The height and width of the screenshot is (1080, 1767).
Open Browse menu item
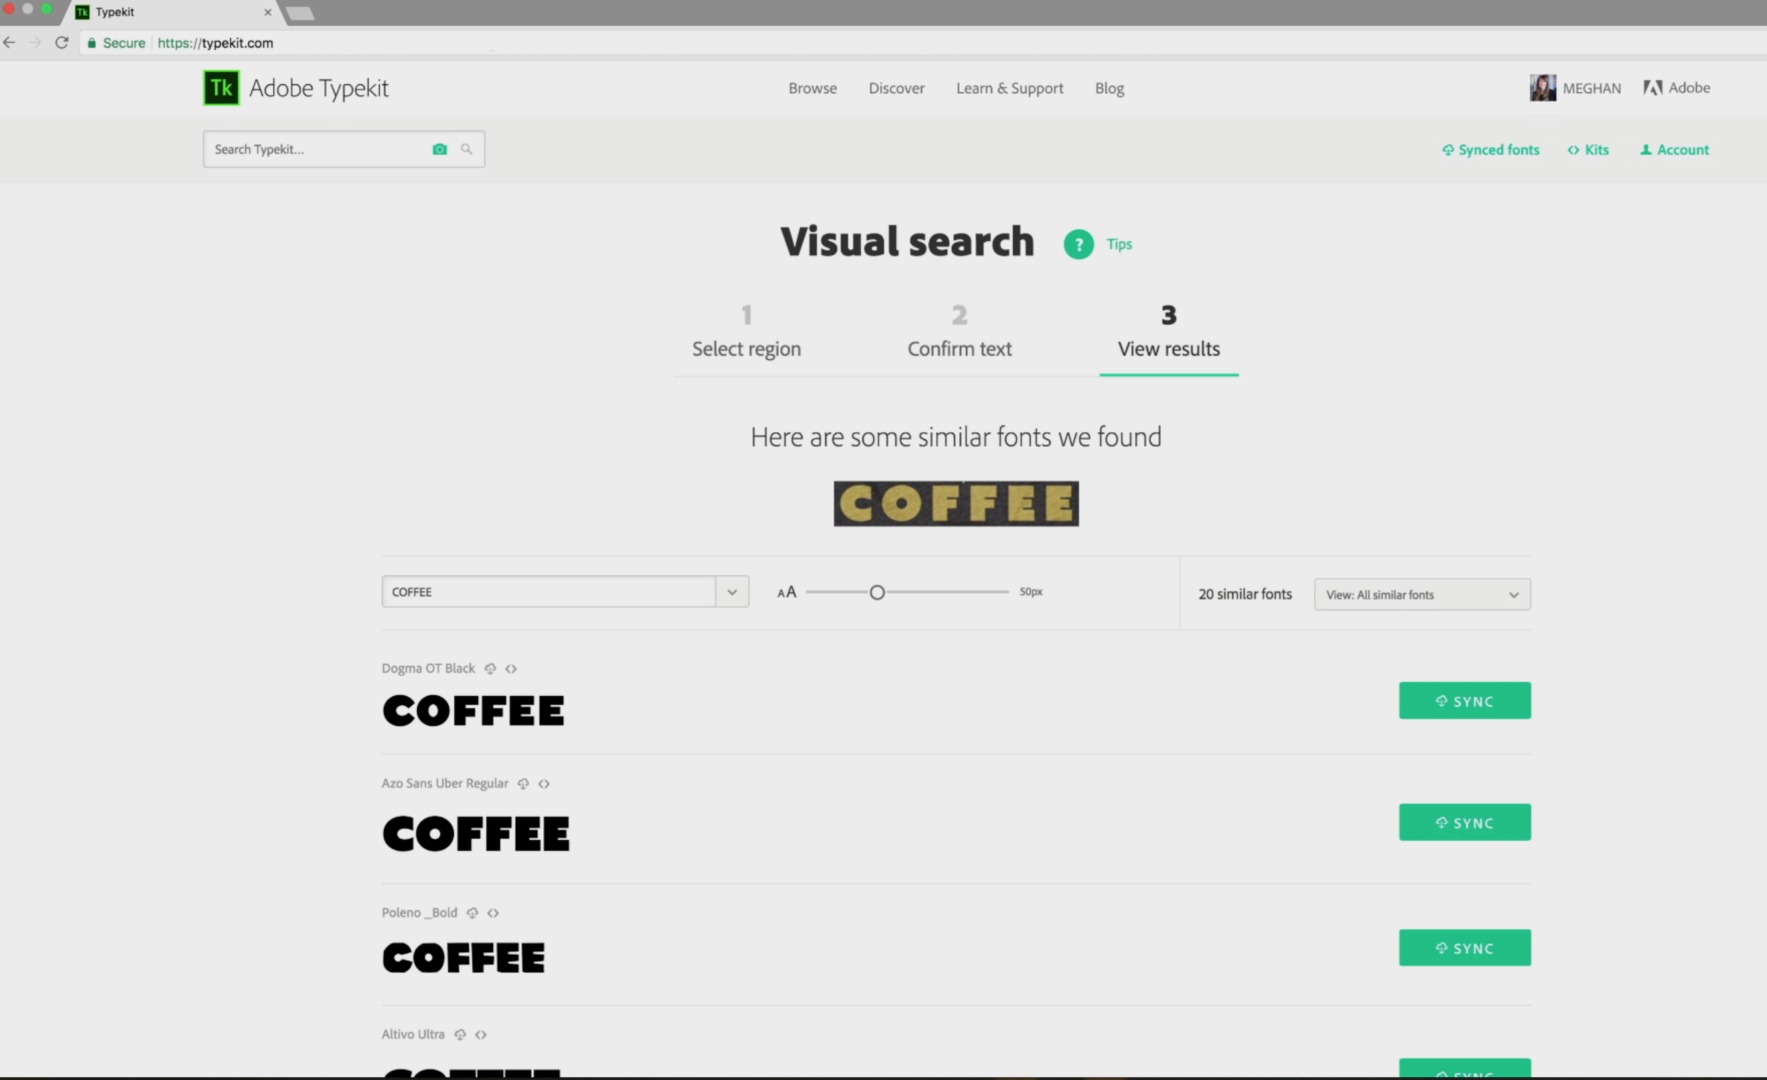point(812,88)
